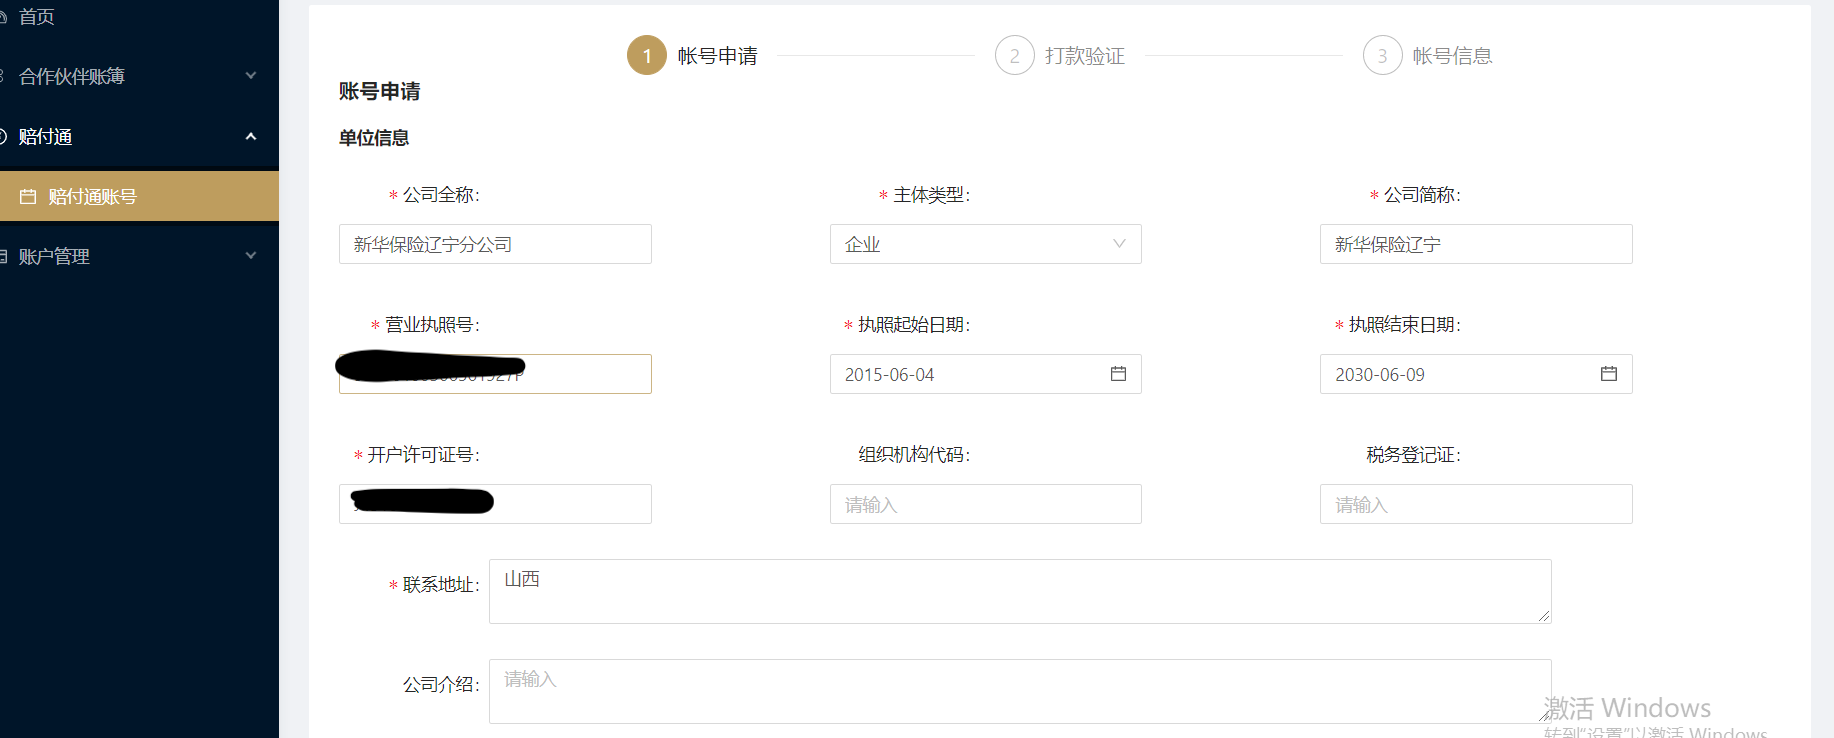This screenshot has width=1834, height=738.
Task: Grab the 联系地址 textarea resize handle
Action: [1545, 617]
